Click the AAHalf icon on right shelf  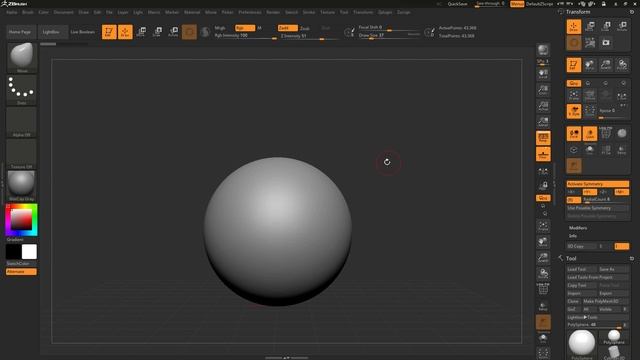click(x=543, y=122)
